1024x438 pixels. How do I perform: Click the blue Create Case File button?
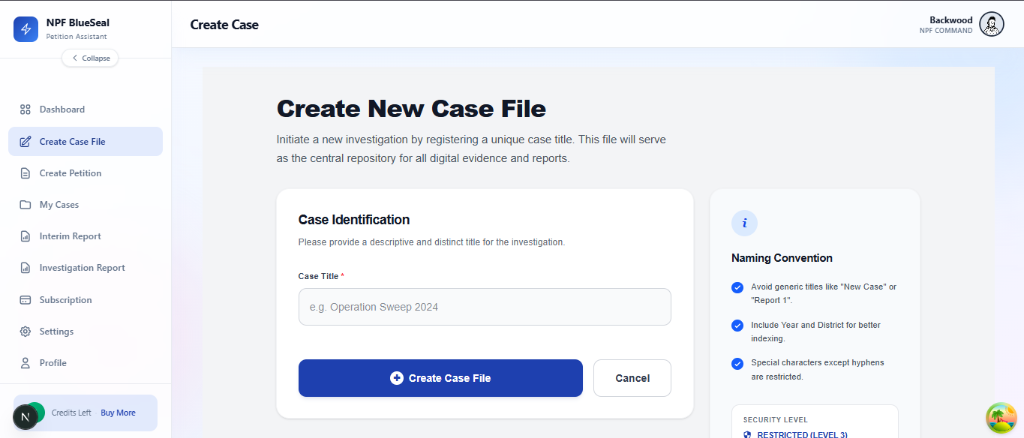(x=440, y=378)
